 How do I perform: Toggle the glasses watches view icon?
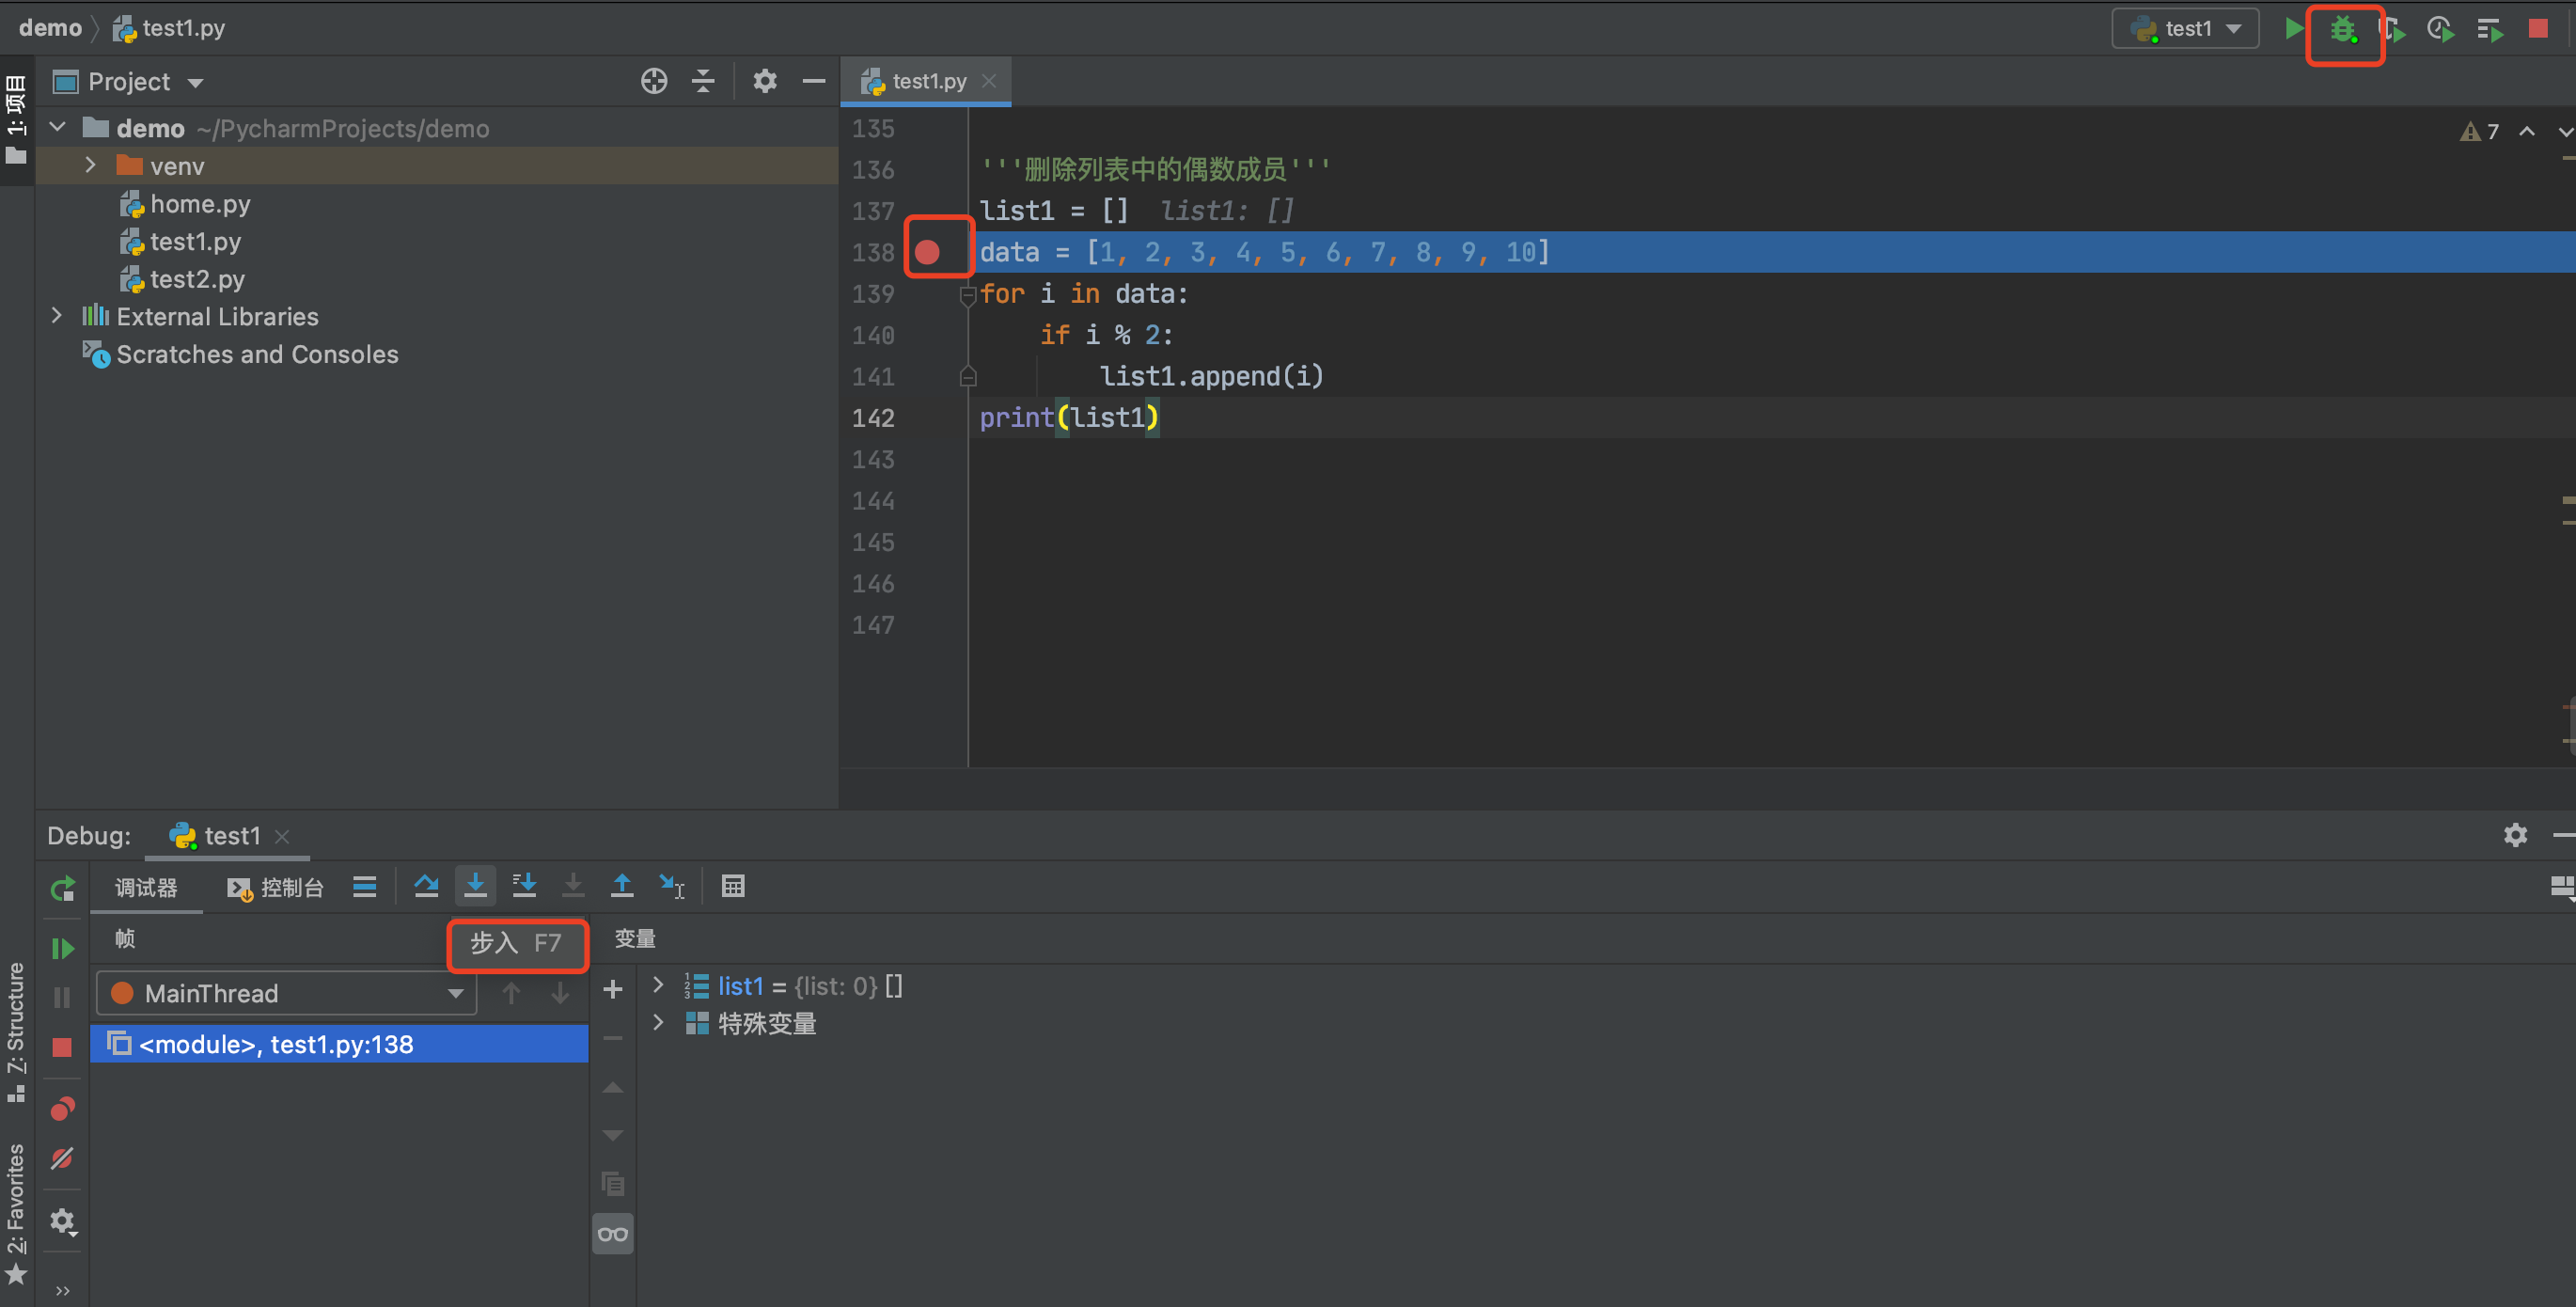[613, 1234]
